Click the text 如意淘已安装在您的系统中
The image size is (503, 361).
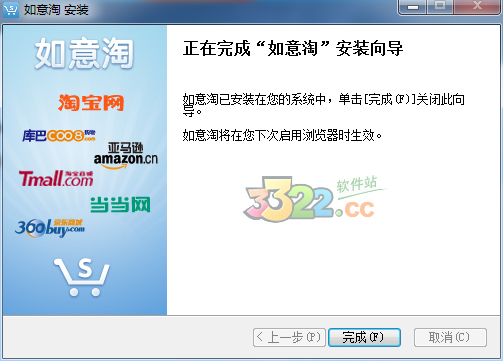(254, 99)
